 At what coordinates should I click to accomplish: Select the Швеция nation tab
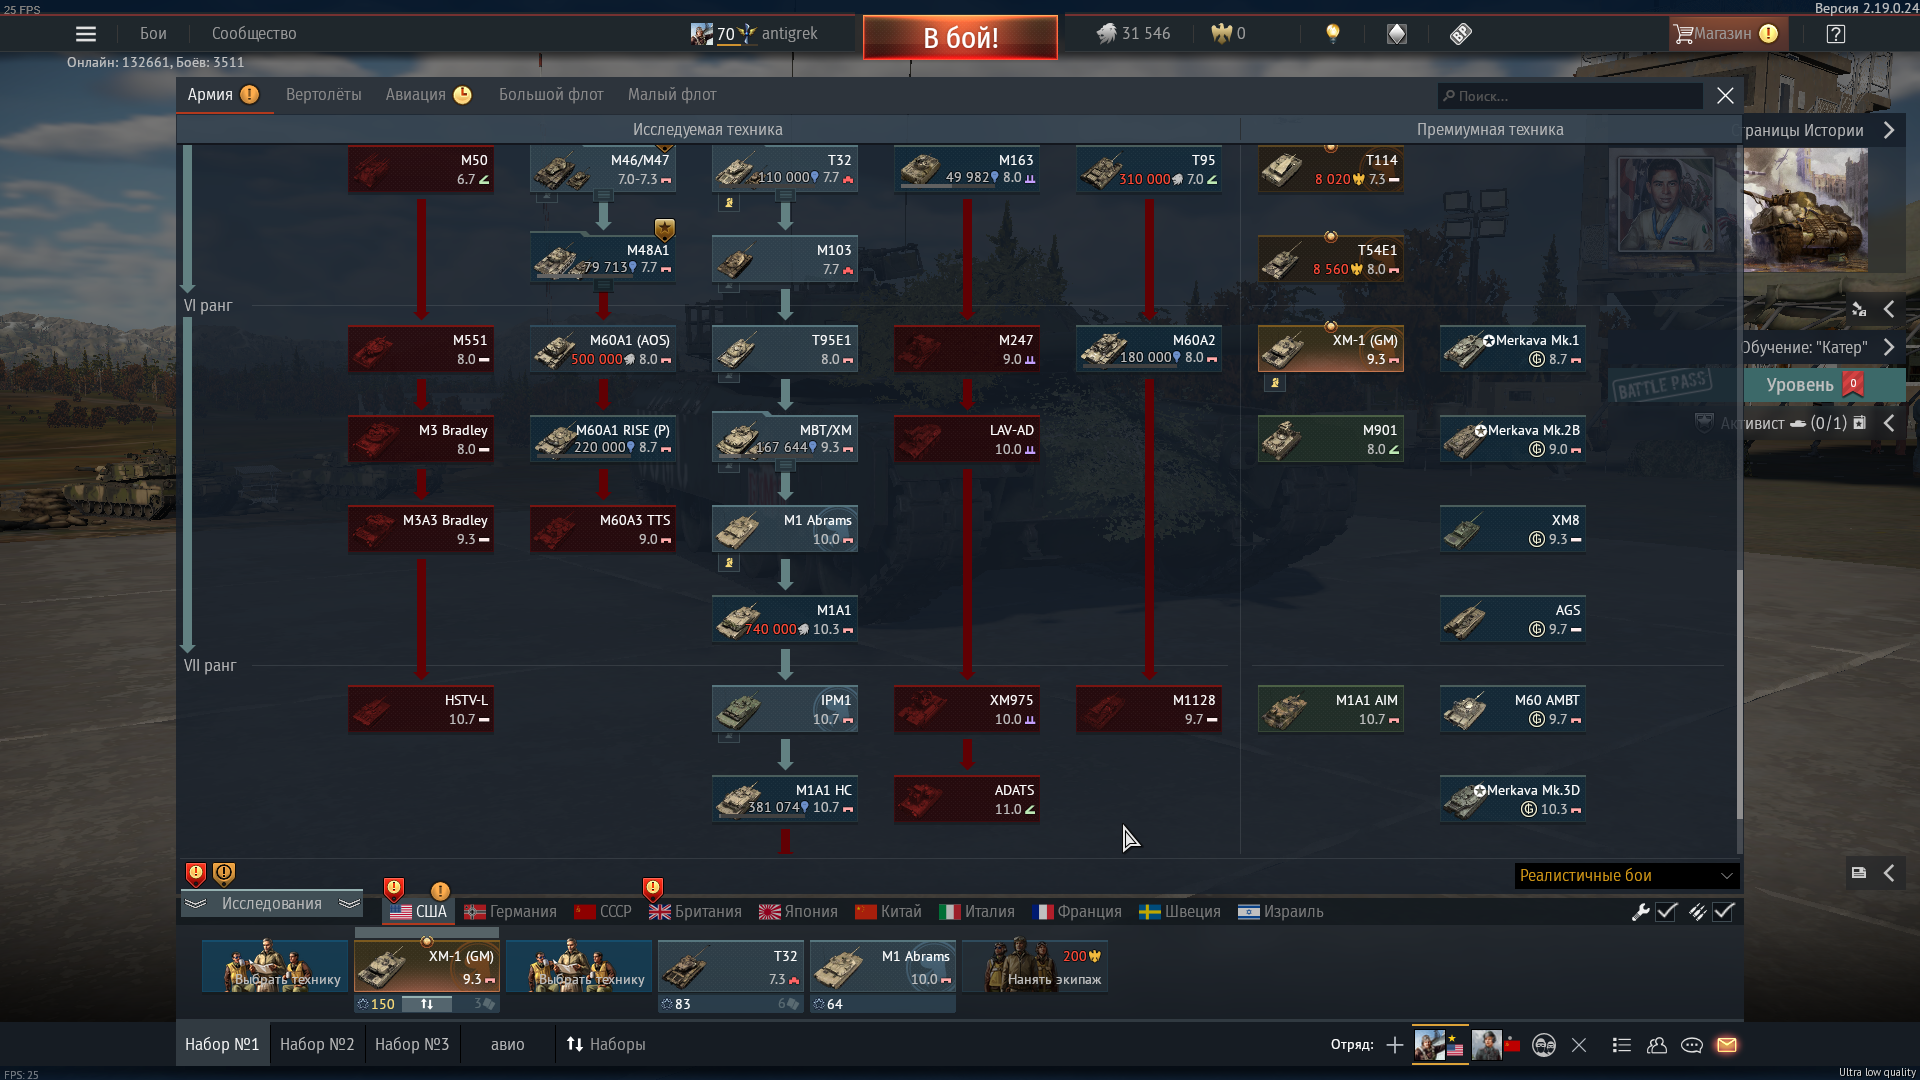click(x=1180, y=912)
